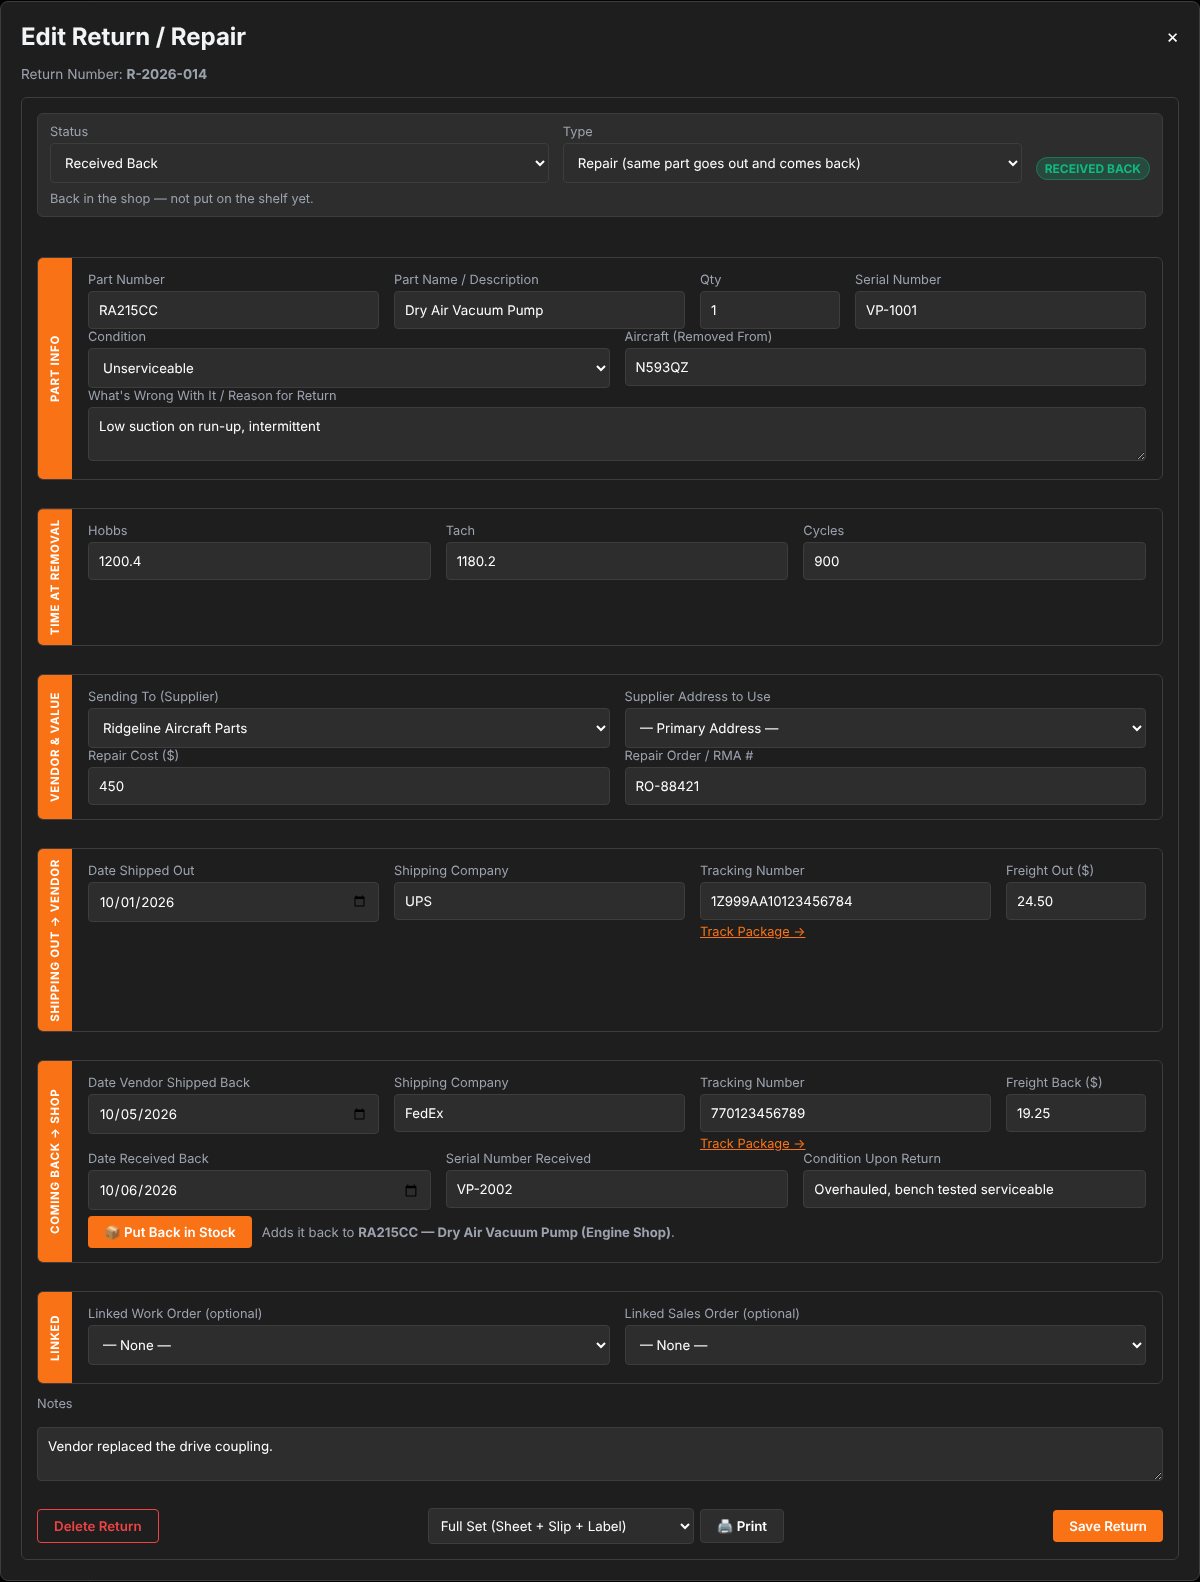Open calendar picker for Date Received Back

click(x=411, y=1190)
